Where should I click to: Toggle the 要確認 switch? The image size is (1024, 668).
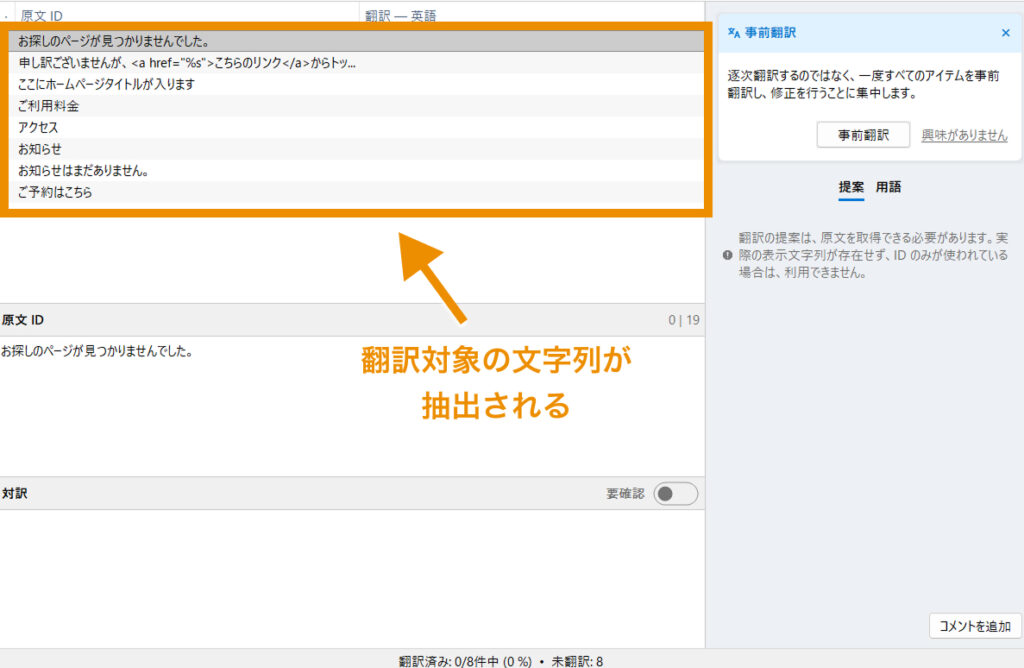click(676, 494)
